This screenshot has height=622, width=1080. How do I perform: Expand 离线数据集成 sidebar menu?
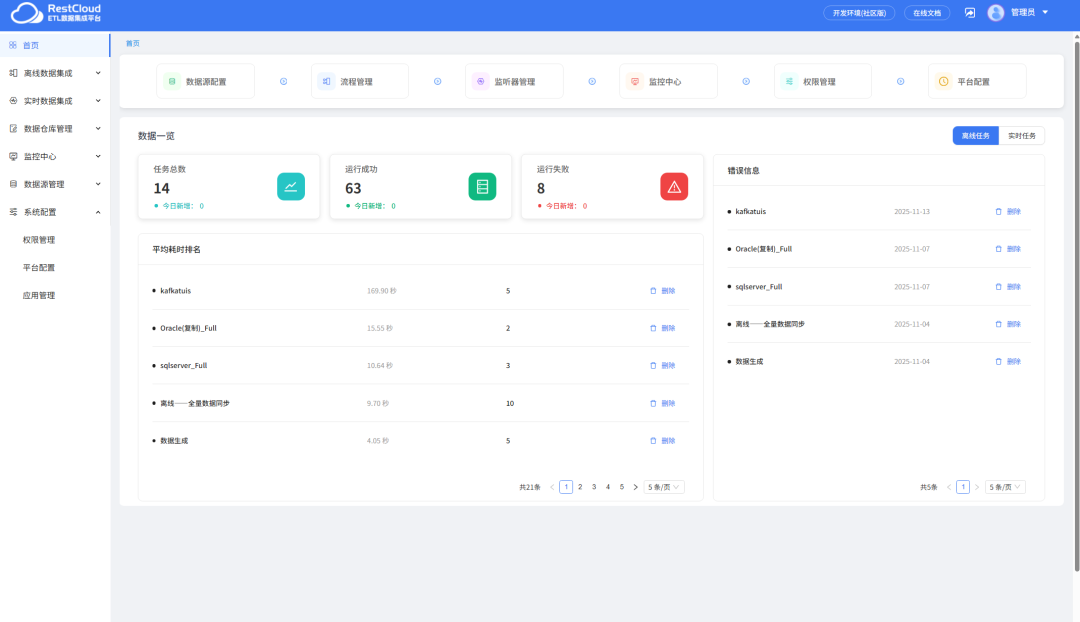[x=55, y=73]
